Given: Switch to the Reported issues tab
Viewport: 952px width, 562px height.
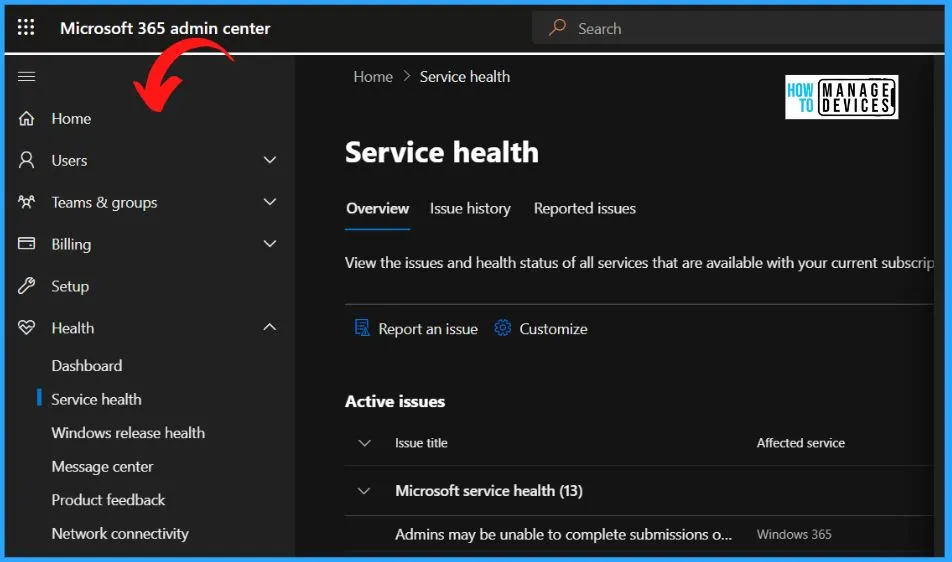Looking at the screenshot, I should tap(585, 209).
